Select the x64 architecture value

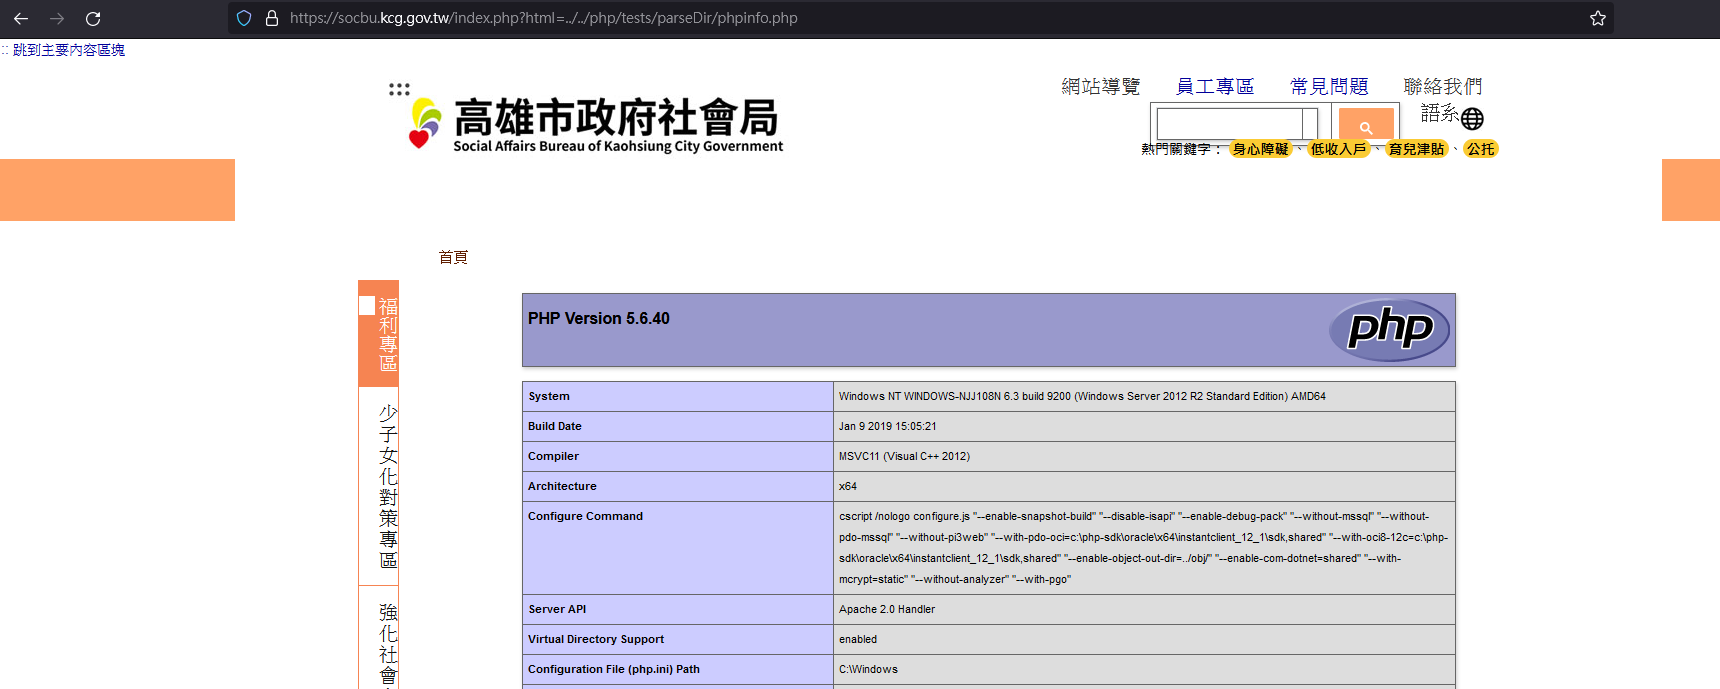click(x=848, y=486)
